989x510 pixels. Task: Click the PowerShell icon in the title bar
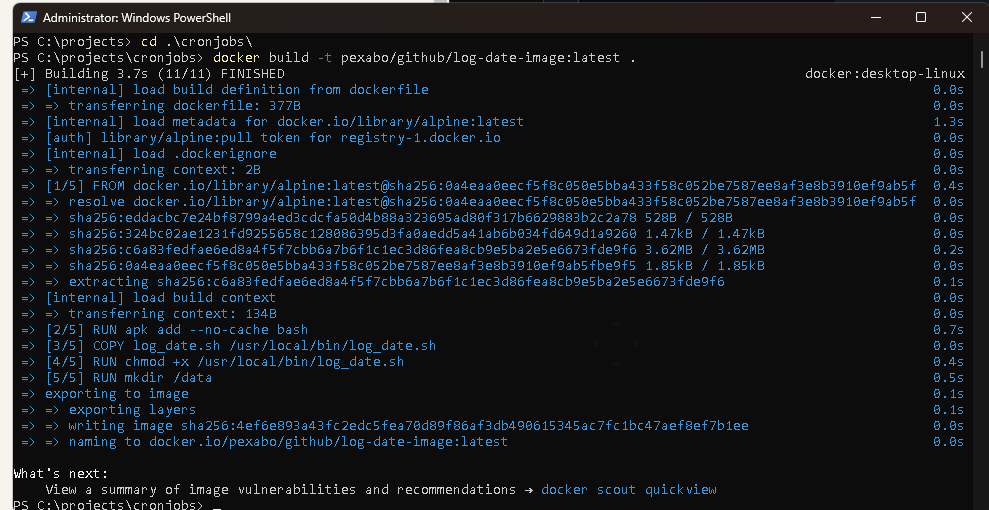pos(28,18)
